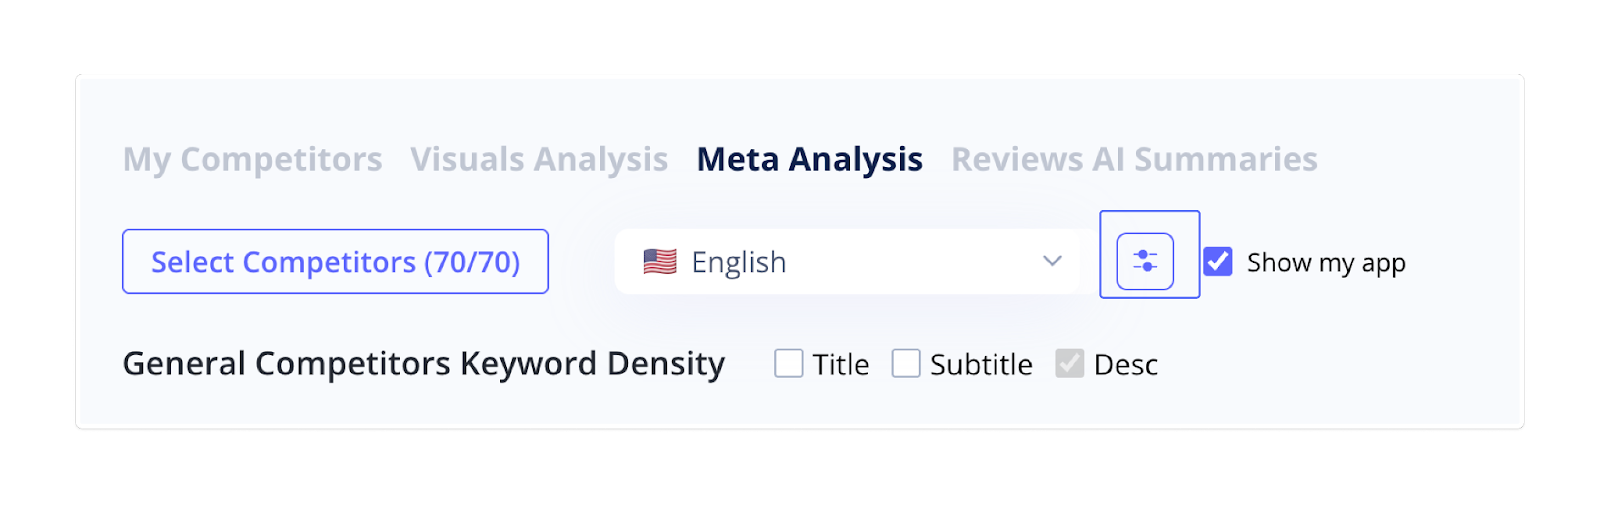1600x505 pixels.
Task: Click the 'Subtitle' checkbox label
Action: coord(981,365)
